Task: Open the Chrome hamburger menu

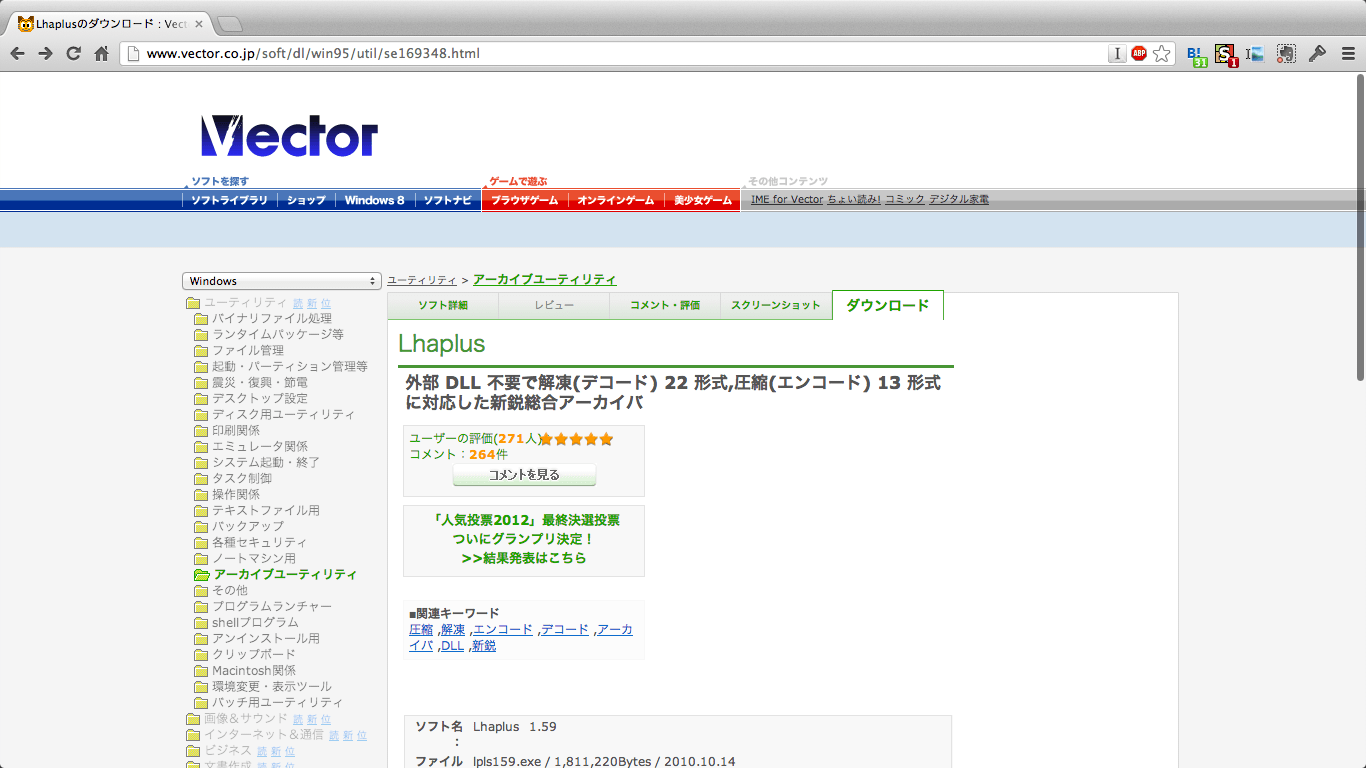Action: [x=1348, y=54]
